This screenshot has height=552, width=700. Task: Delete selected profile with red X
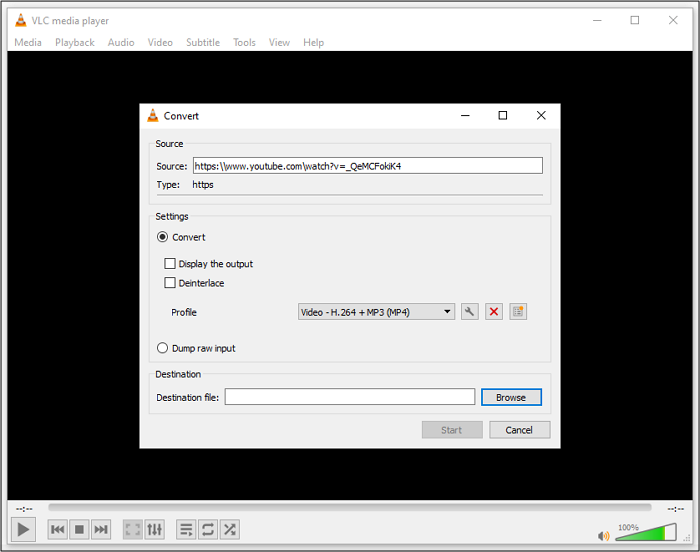pos(493,312)
